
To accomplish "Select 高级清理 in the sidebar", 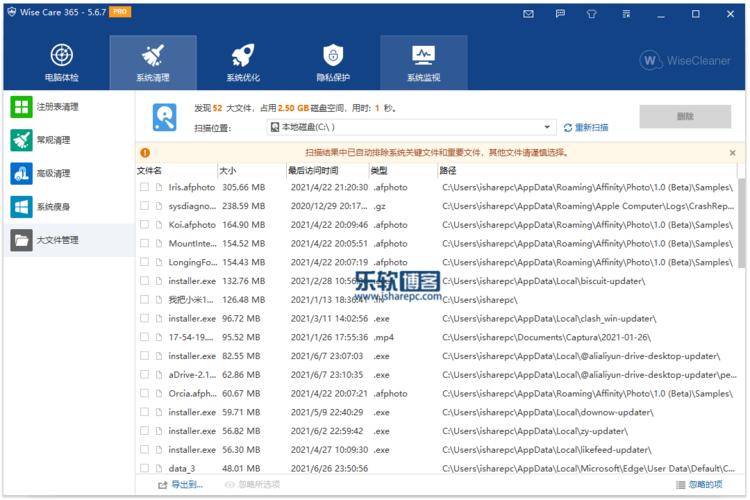I will tap(69, 173).
